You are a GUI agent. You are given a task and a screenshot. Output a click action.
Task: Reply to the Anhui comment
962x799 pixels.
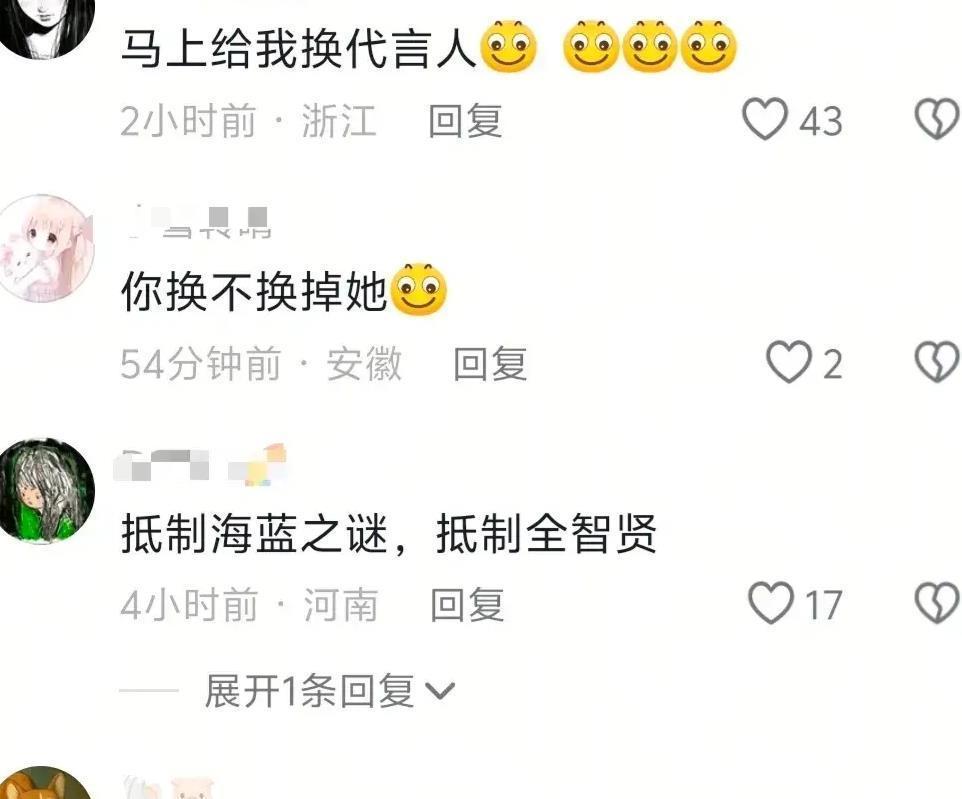pyautogui.click(x=490, y=363)
